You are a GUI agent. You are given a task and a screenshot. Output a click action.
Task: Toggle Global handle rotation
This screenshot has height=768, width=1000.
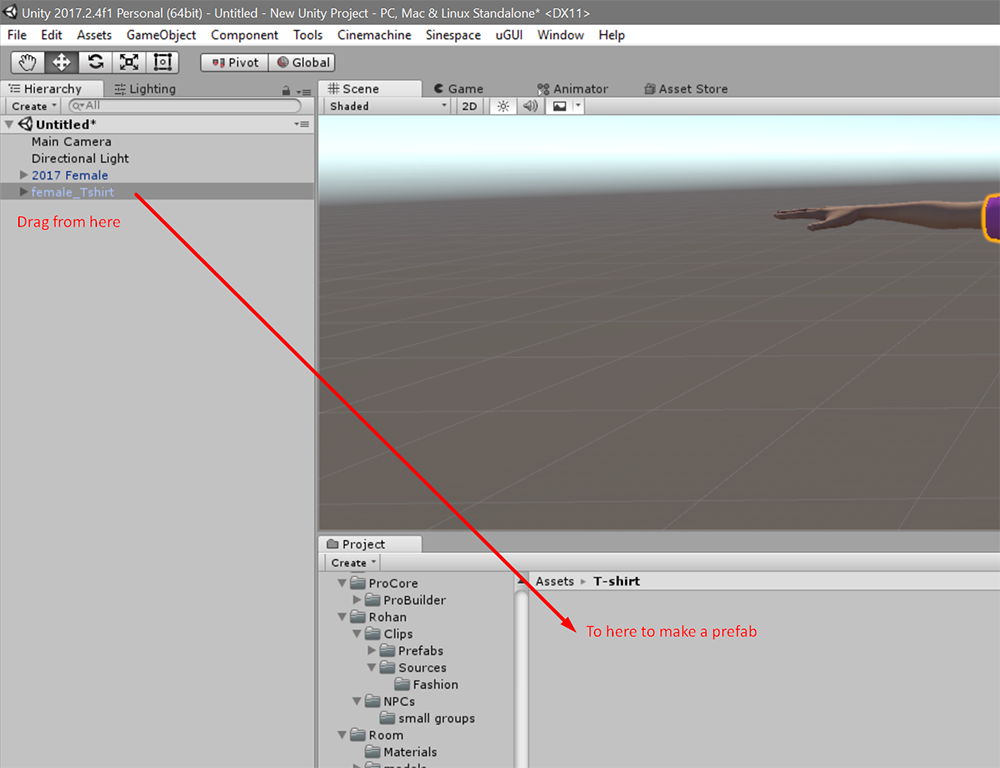click(302, 63)
